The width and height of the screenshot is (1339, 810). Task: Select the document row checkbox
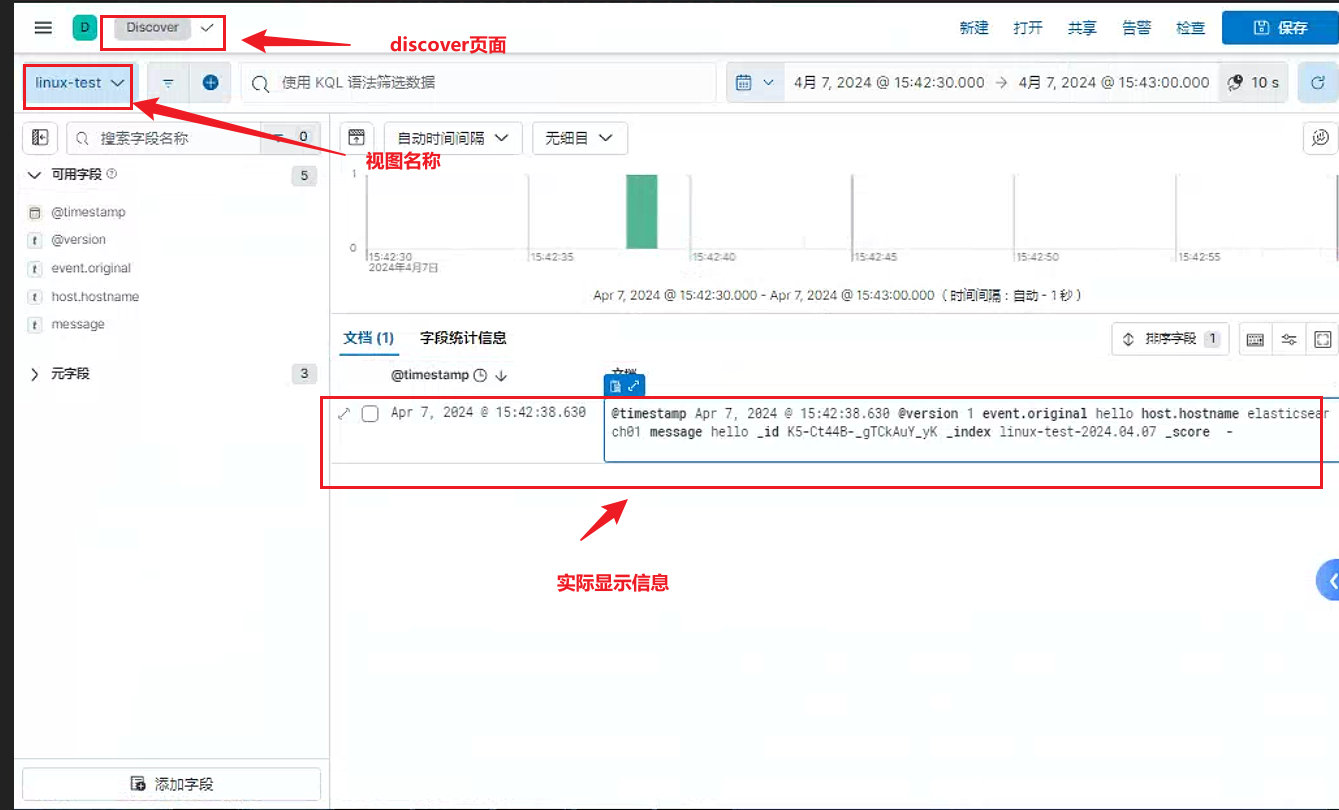[x=370, y=413]
